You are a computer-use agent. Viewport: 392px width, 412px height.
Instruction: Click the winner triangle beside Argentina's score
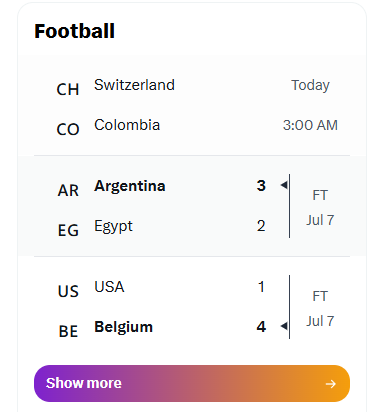tap(284, 185)
